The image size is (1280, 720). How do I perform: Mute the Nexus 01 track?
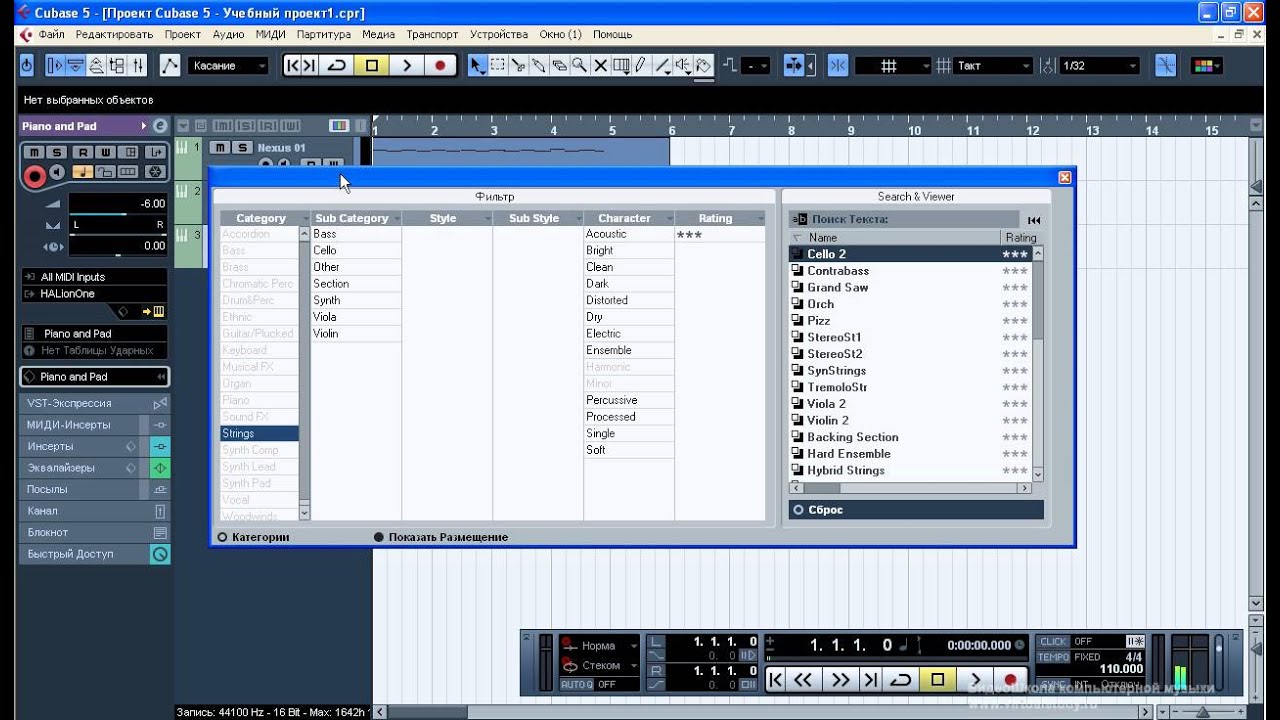(219, 148)
